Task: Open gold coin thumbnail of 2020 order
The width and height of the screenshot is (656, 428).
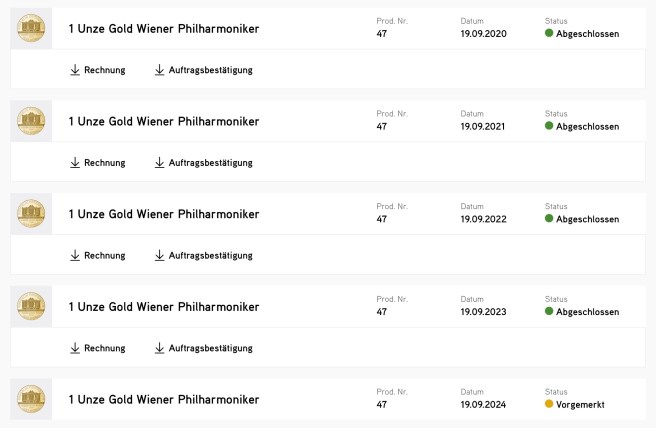Action: point(31,29)
